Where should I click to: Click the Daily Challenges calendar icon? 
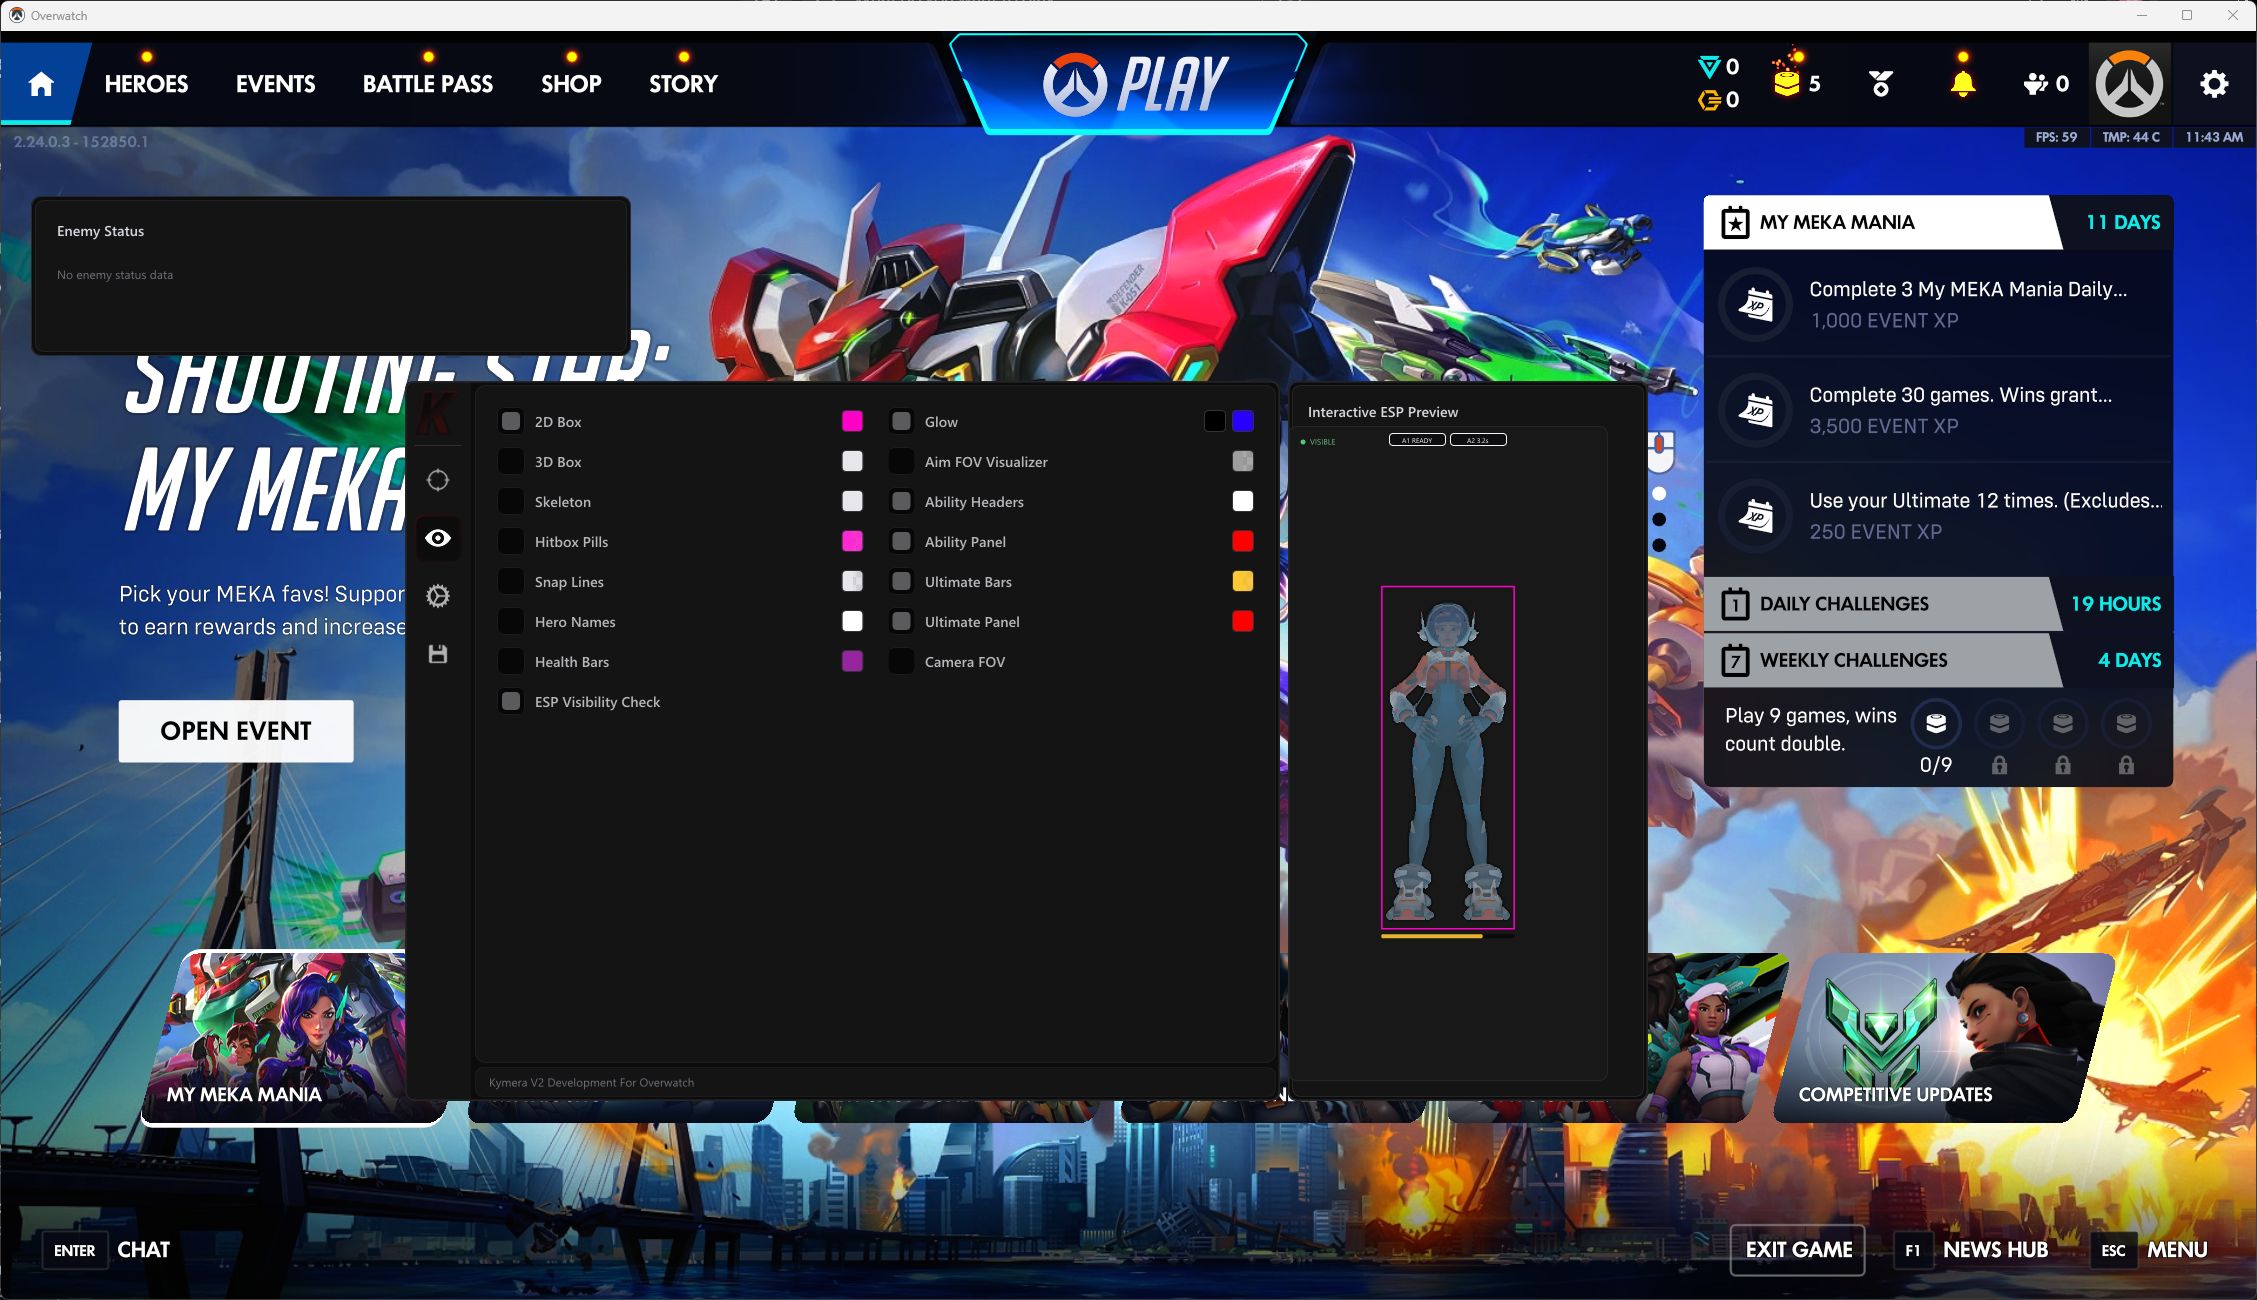(1735, 604)
